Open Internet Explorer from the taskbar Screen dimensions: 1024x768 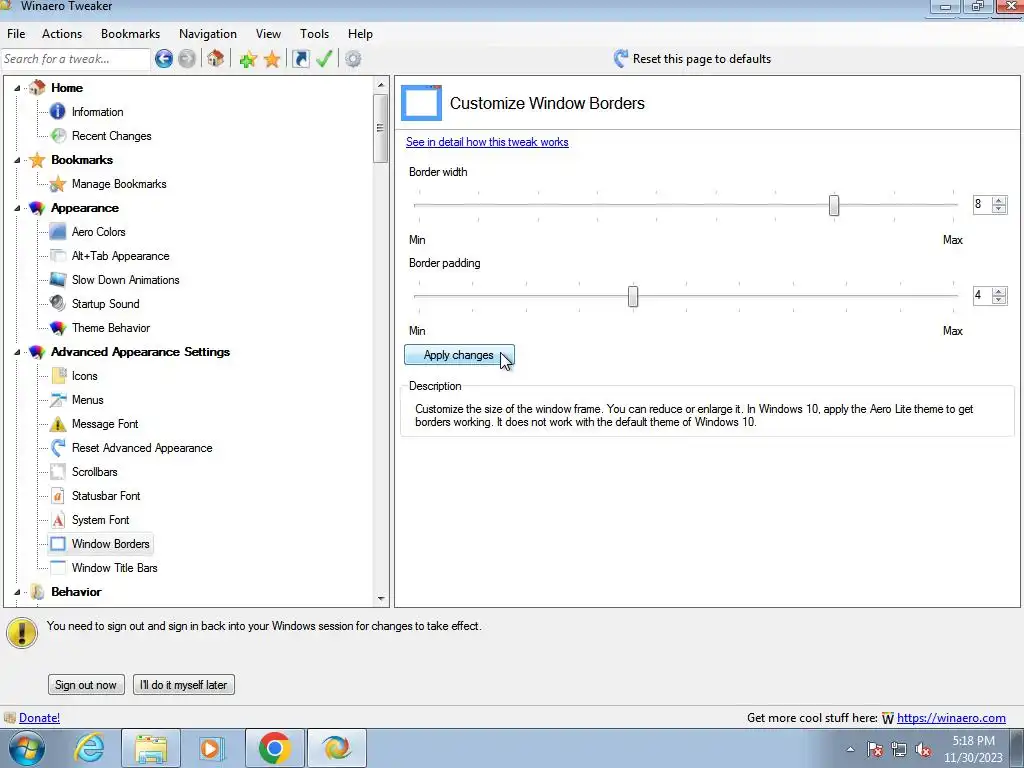[89, 748]
